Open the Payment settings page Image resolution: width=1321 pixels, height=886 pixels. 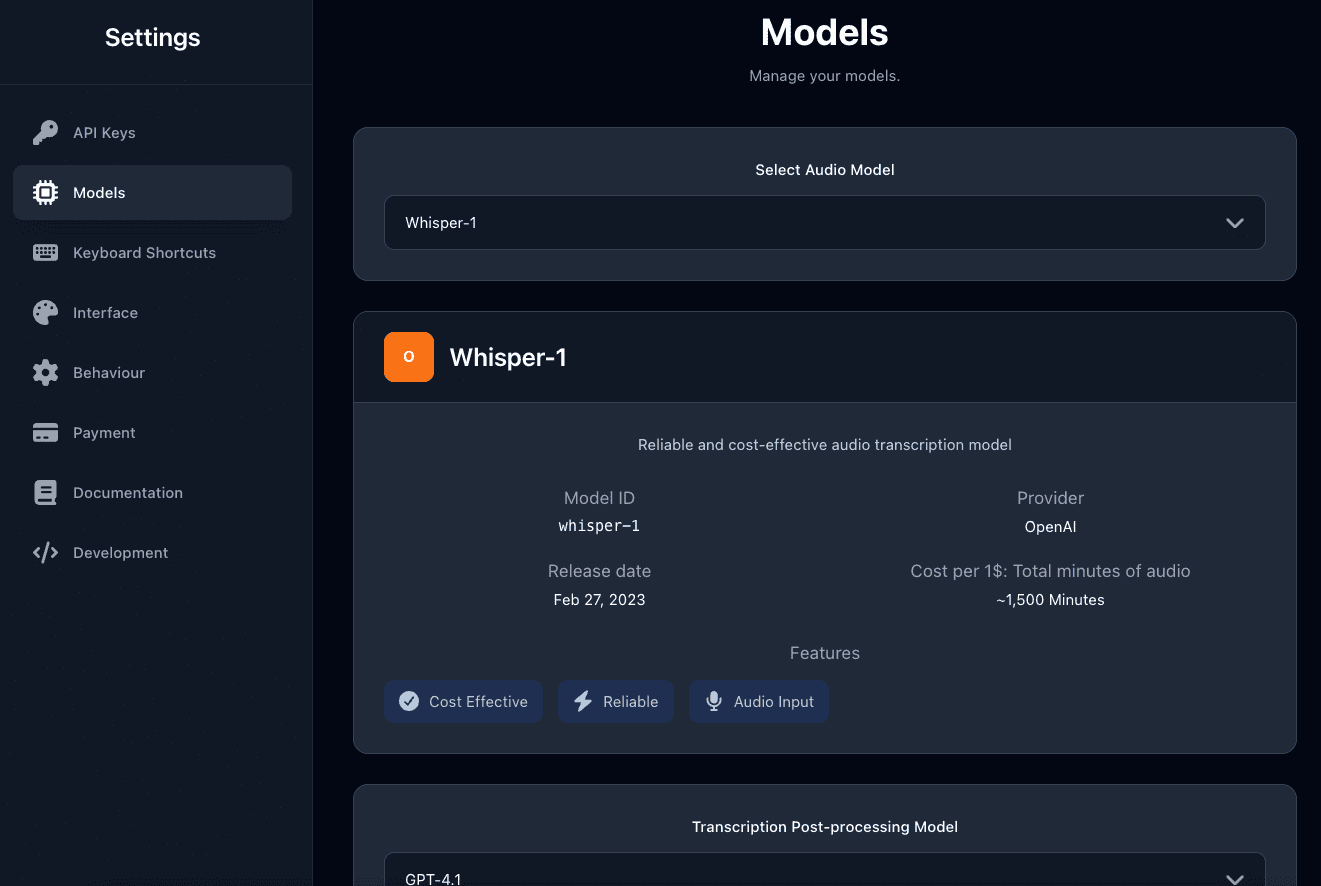click(x=152, y=433)
